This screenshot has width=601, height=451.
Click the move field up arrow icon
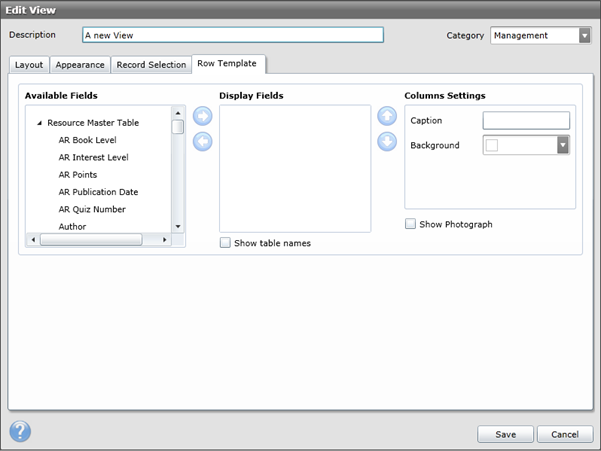coord(387,117)
